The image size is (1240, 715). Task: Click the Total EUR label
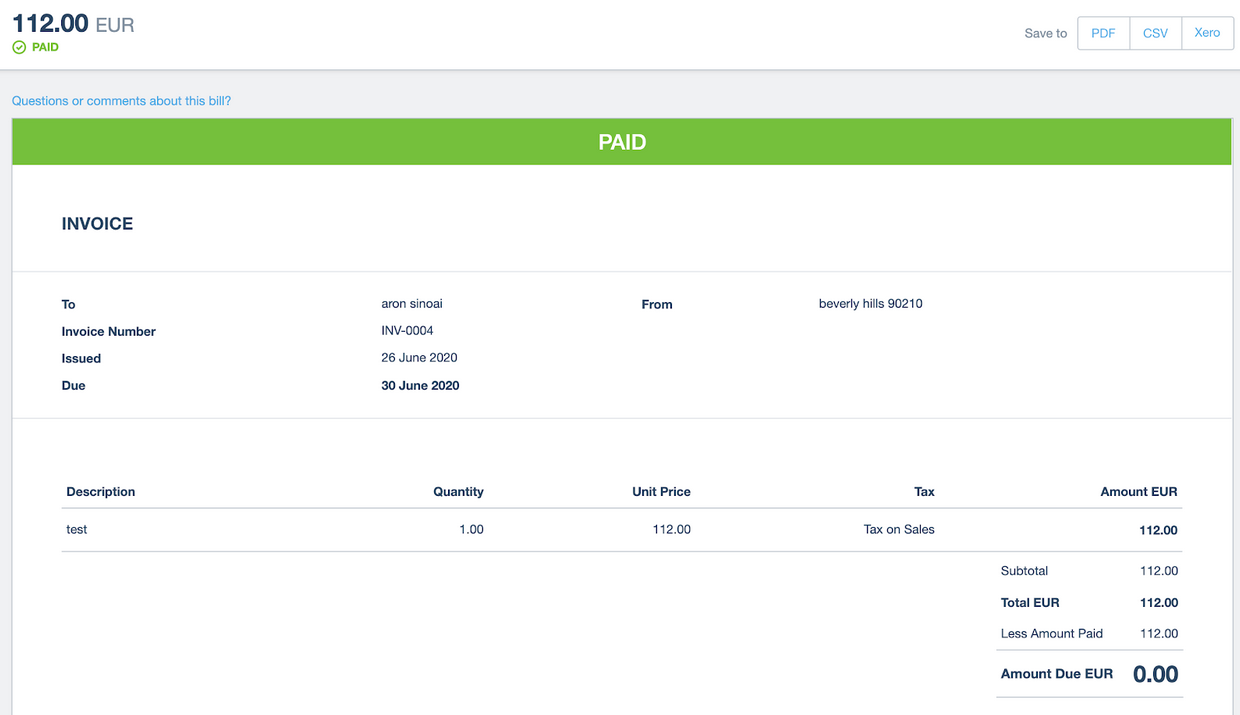[1030, 603]
